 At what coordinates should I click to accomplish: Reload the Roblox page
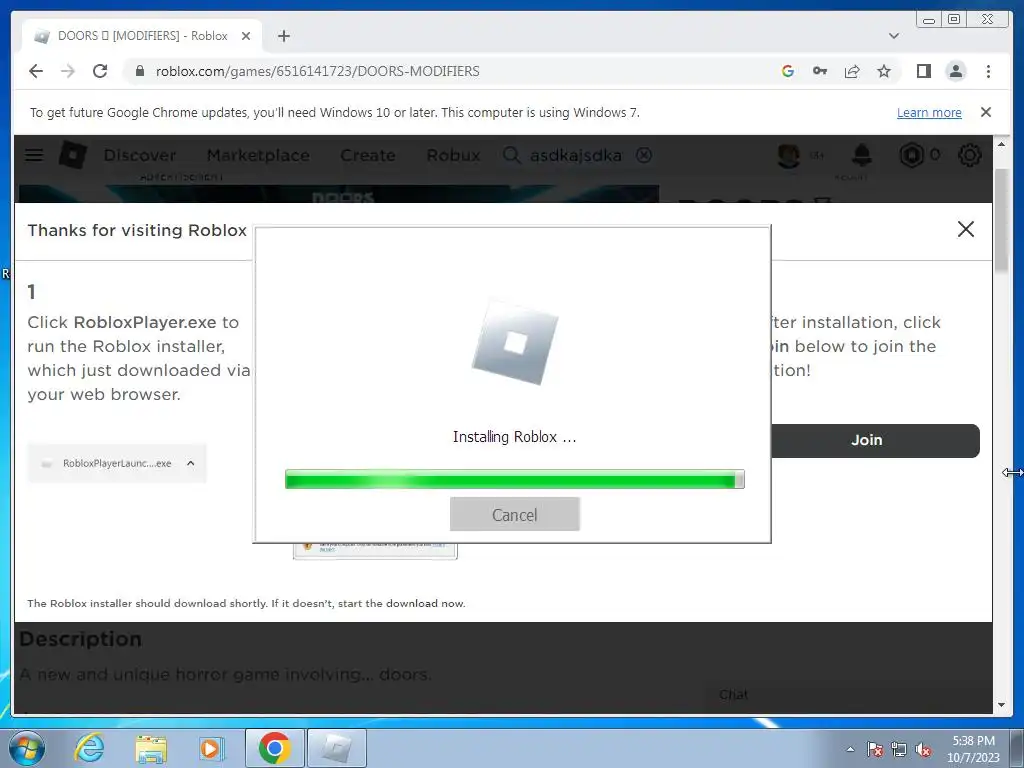100,71
